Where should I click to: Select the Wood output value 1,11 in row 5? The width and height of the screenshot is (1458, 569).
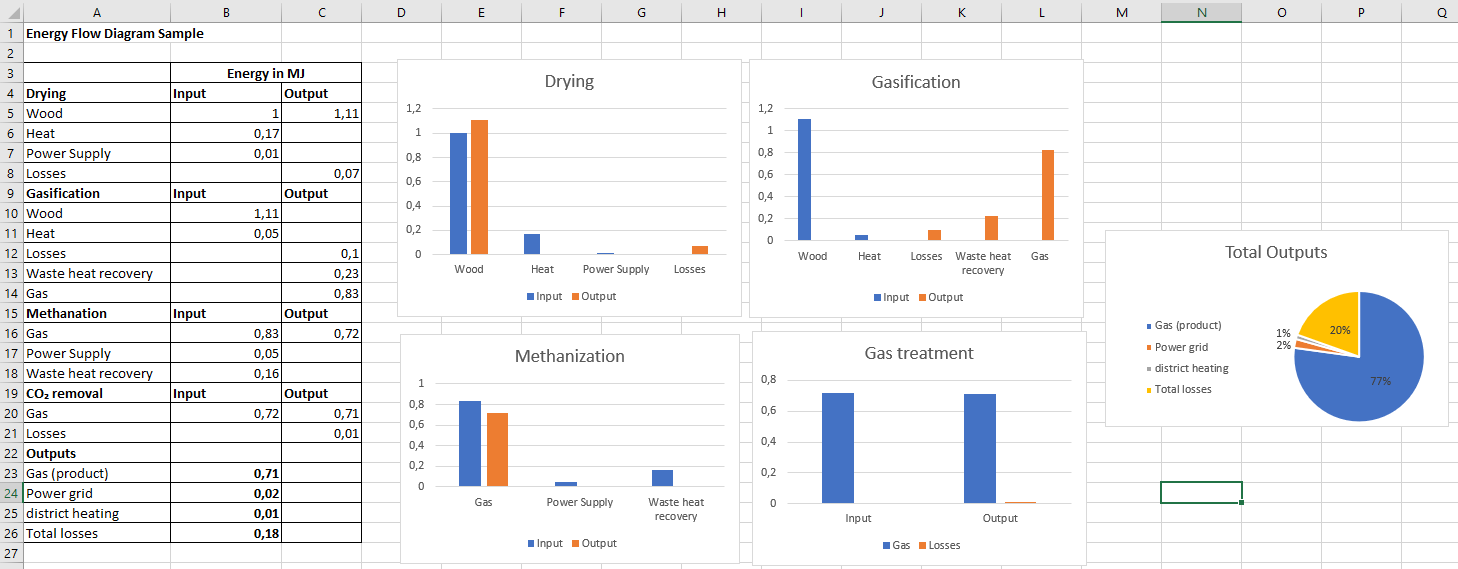click(321, 113)
